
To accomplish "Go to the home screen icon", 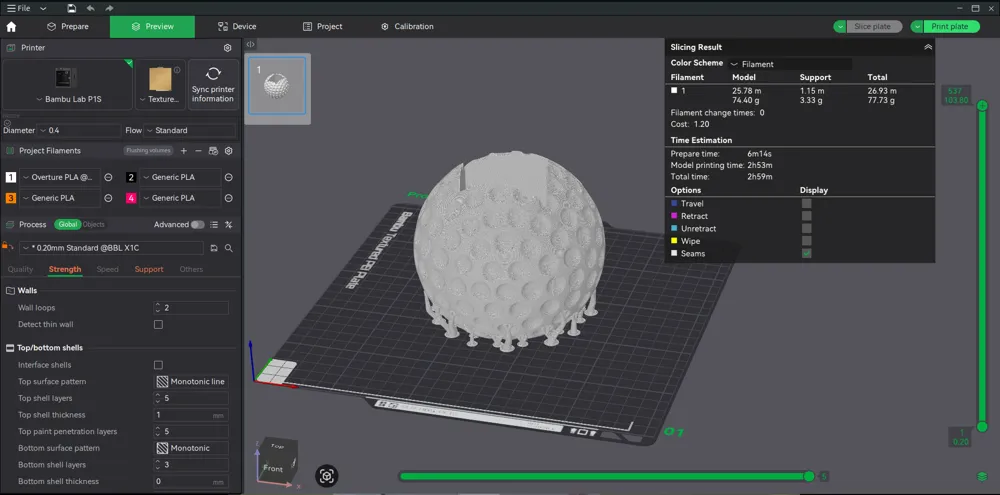I will point(11,27).
